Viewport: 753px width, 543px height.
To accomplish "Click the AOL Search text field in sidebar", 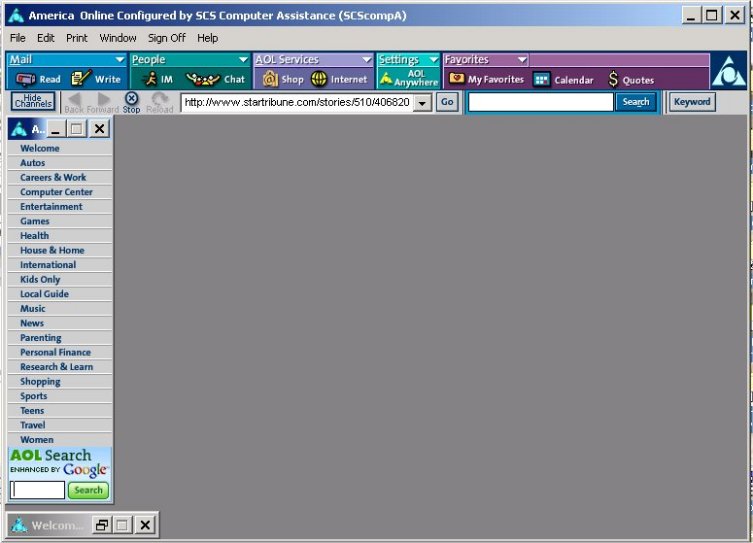I will click(x=38, y=490).
